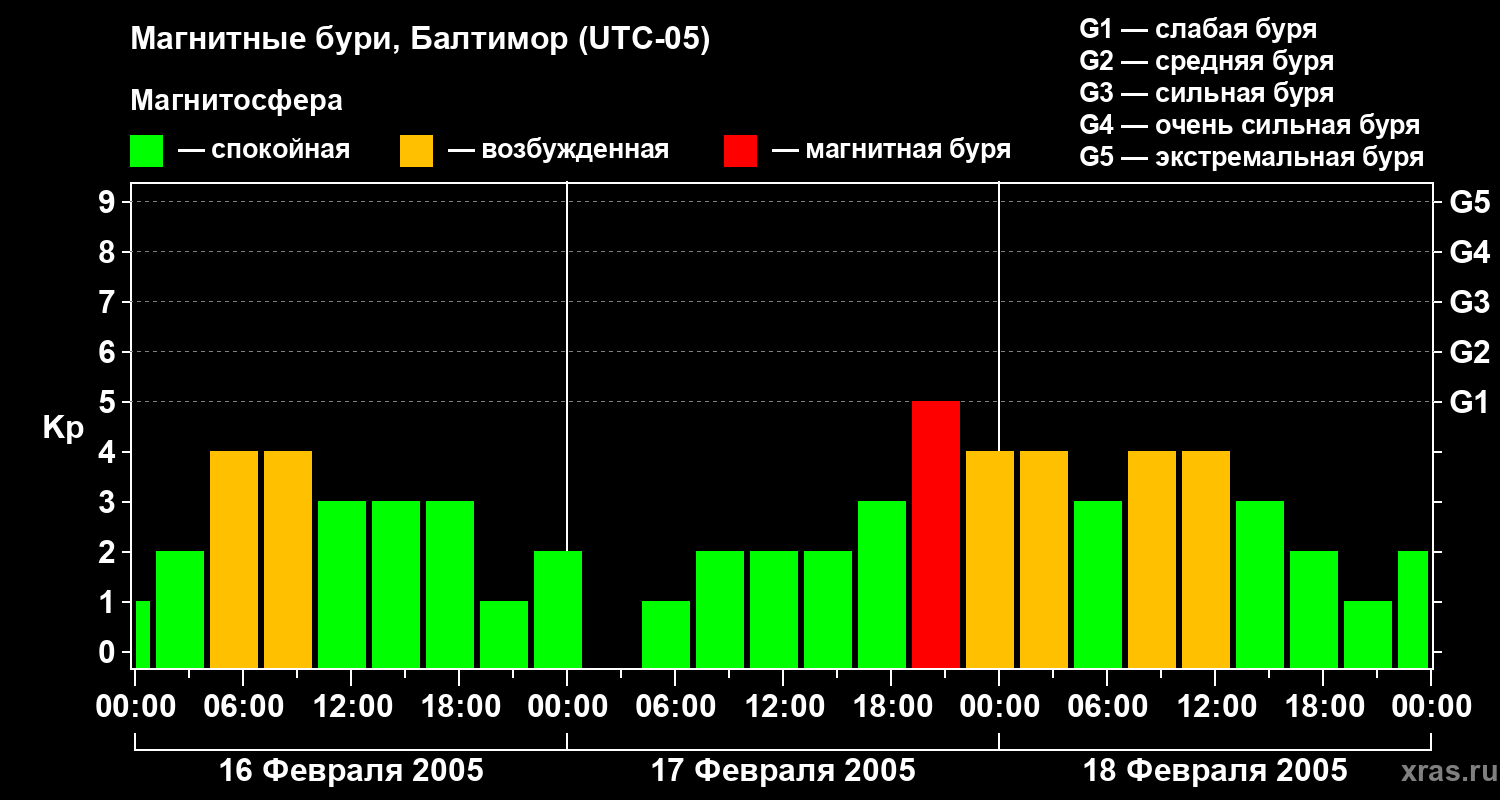Click the narrow green bar at chart start
The image size is (1500, 800).
tap(142, 634)
